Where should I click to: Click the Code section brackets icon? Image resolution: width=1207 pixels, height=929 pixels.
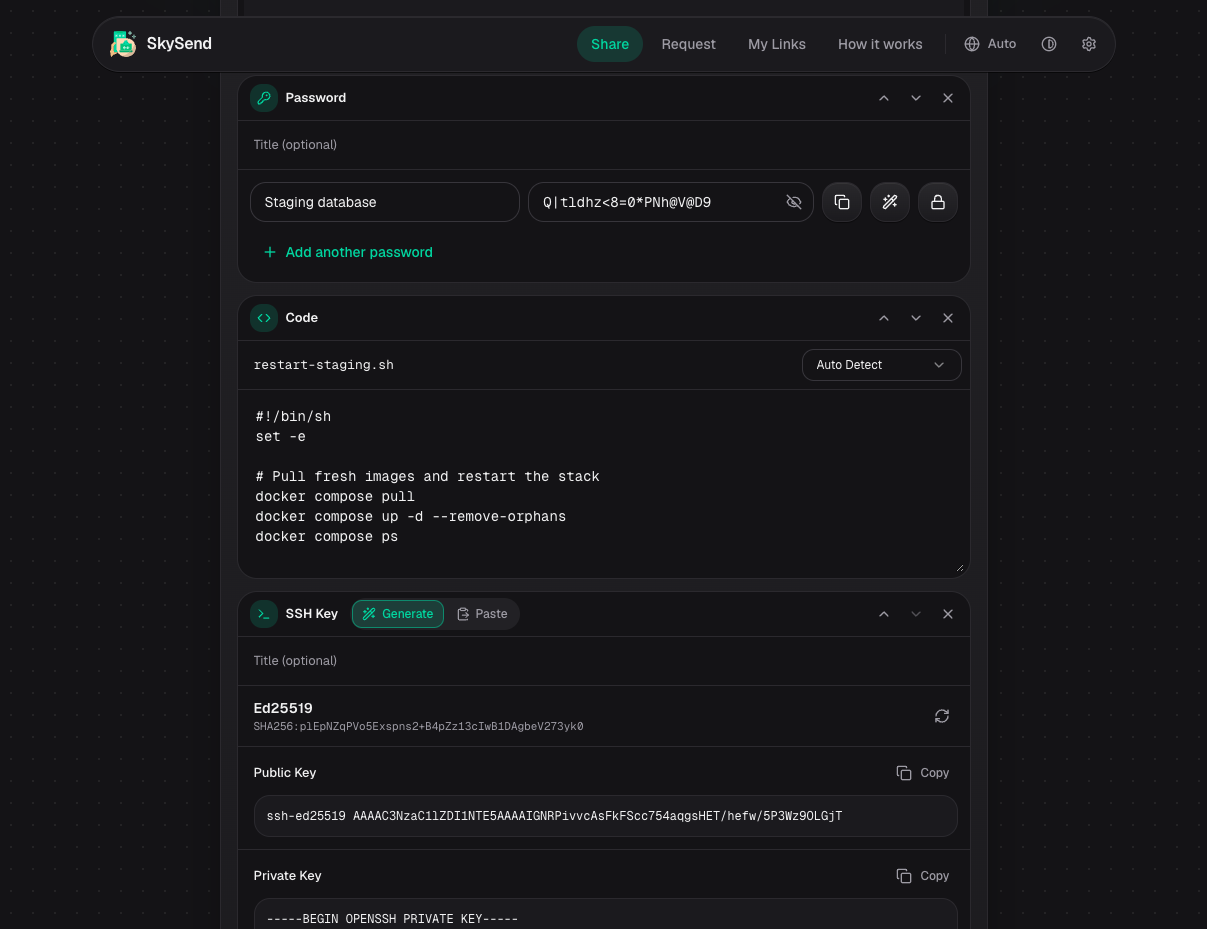pyautogui.click(x=264, y=318)
